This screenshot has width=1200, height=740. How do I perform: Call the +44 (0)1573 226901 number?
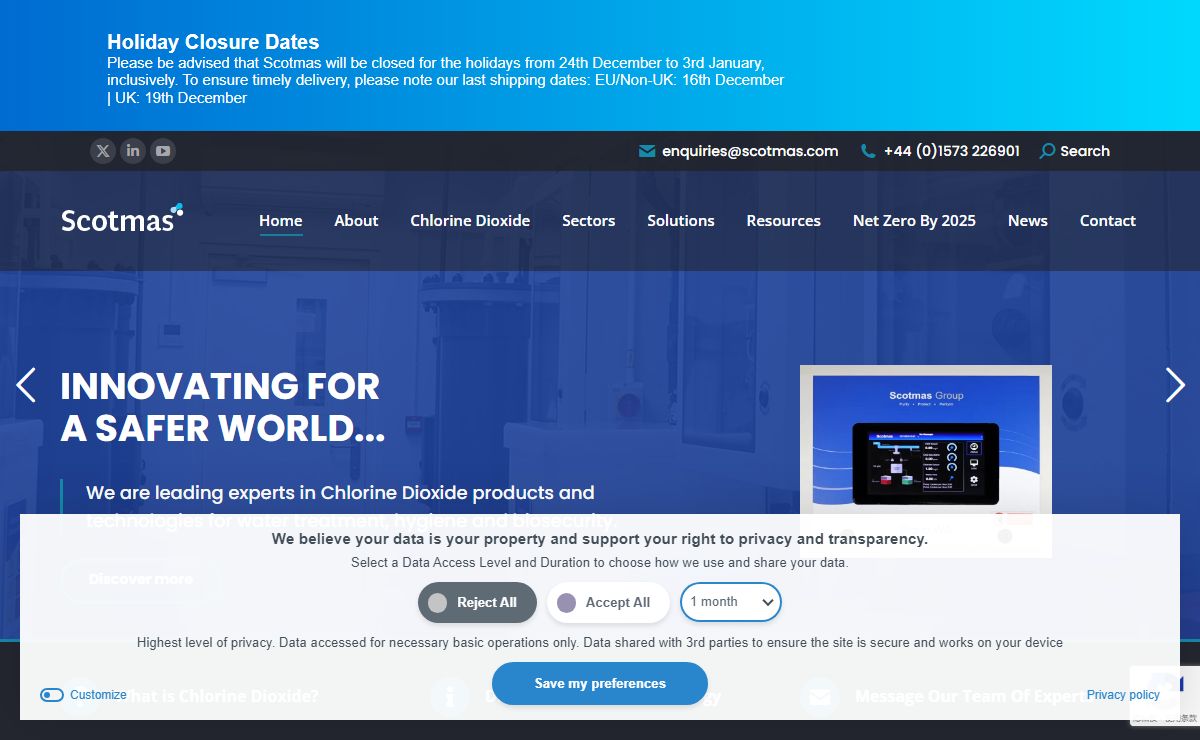pos(952,151)
